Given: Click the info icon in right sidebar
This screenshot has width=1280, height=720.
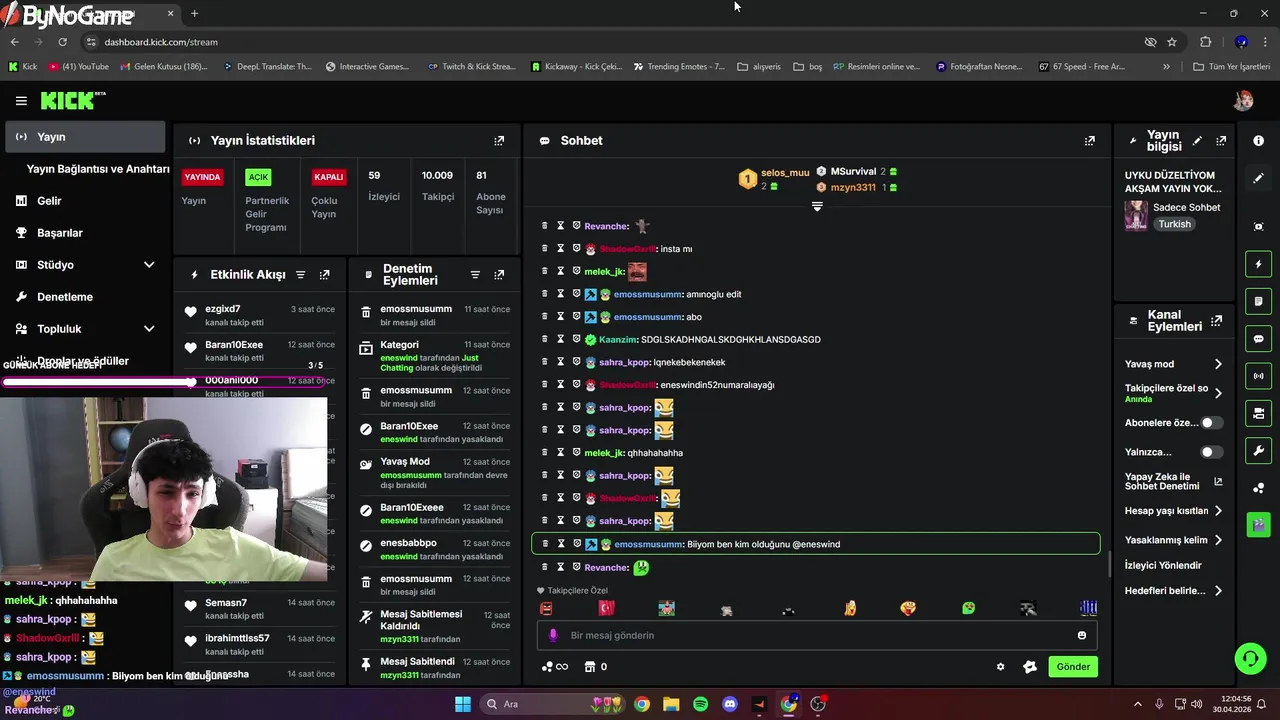Looking at the screenshot, I should pyautogui.click(x=1259, y=141).
